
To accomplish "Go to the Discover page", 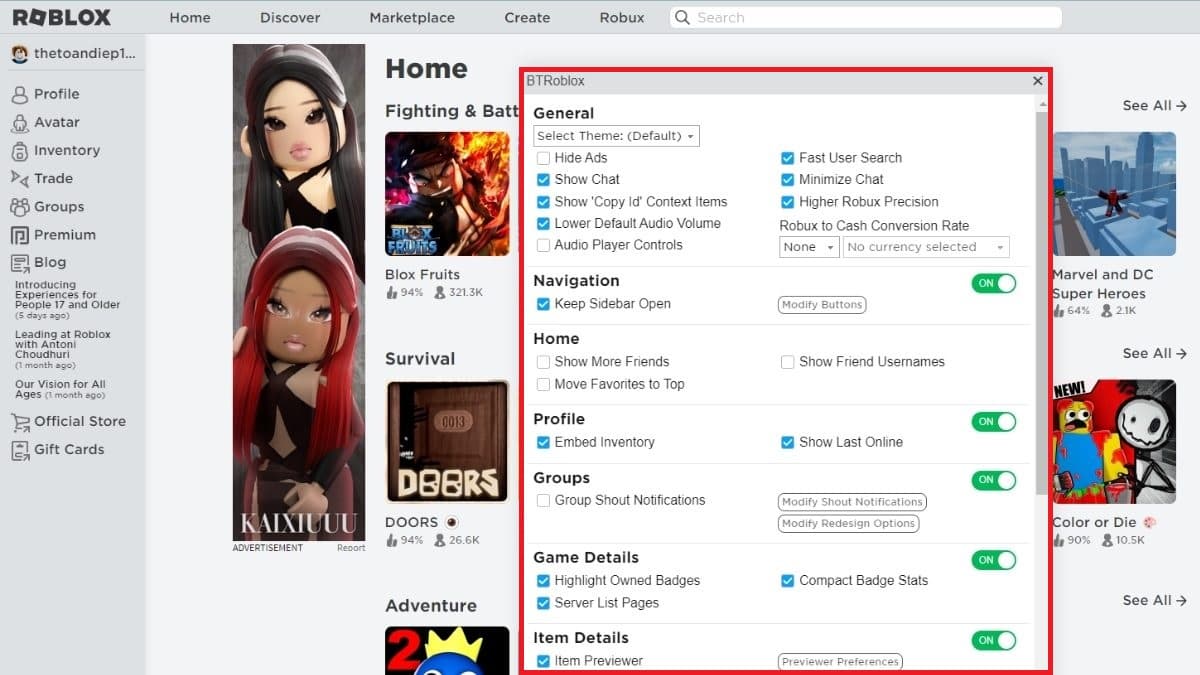I will click(290, 18).
